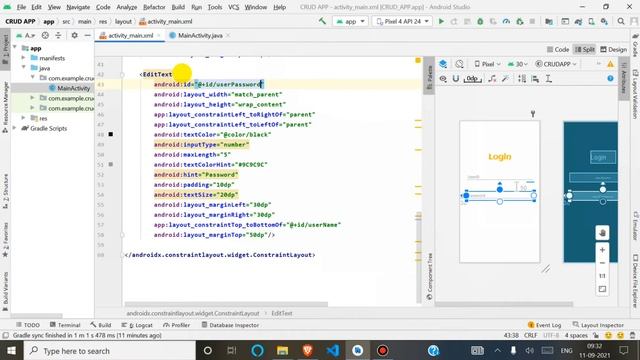Open the Terminal tool window

65,325
